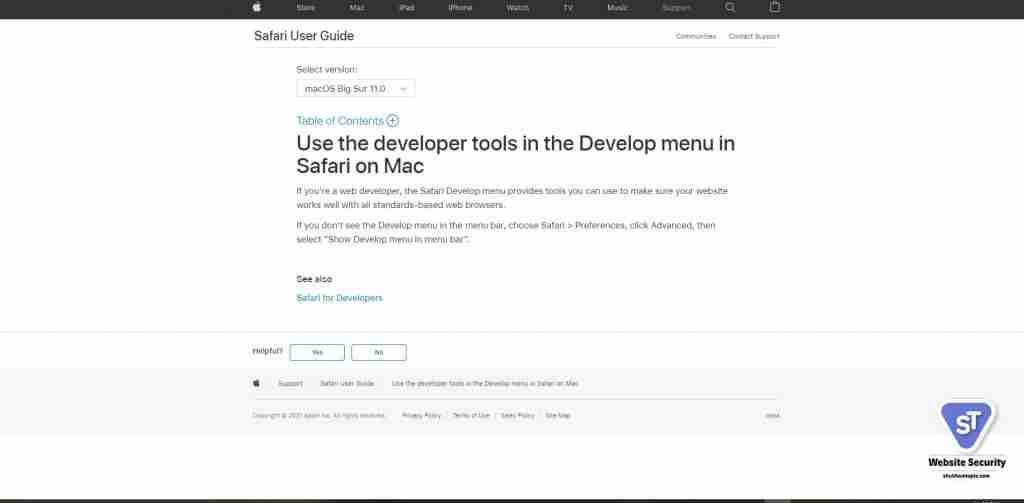Click the Apple logo in the footer breadcrumb

(256, 383)
